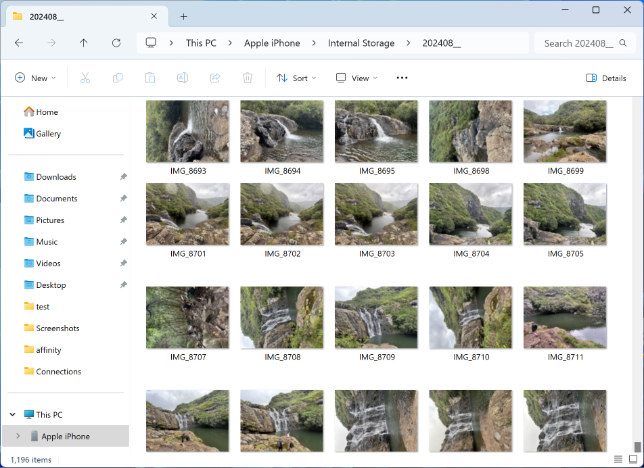Close the 202408__ tab
This screenshot has width=644, height=468.
pos(154,16)
